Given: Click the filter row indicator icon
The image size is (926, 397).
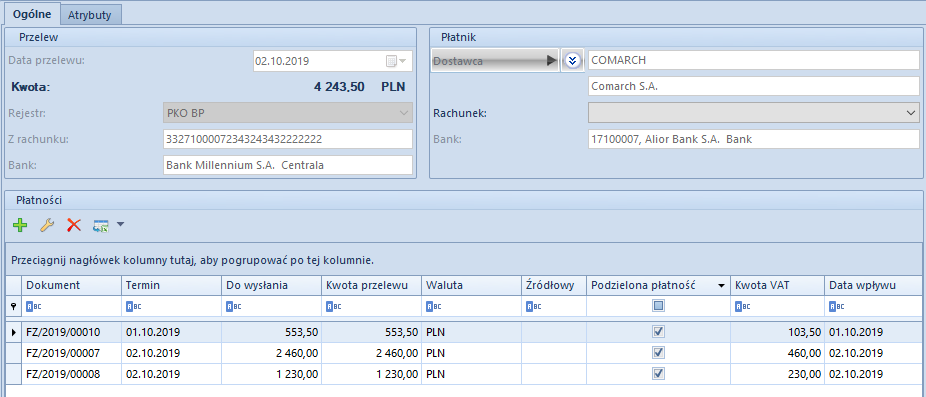Looking at the screenshot, I should coord(13,306).
